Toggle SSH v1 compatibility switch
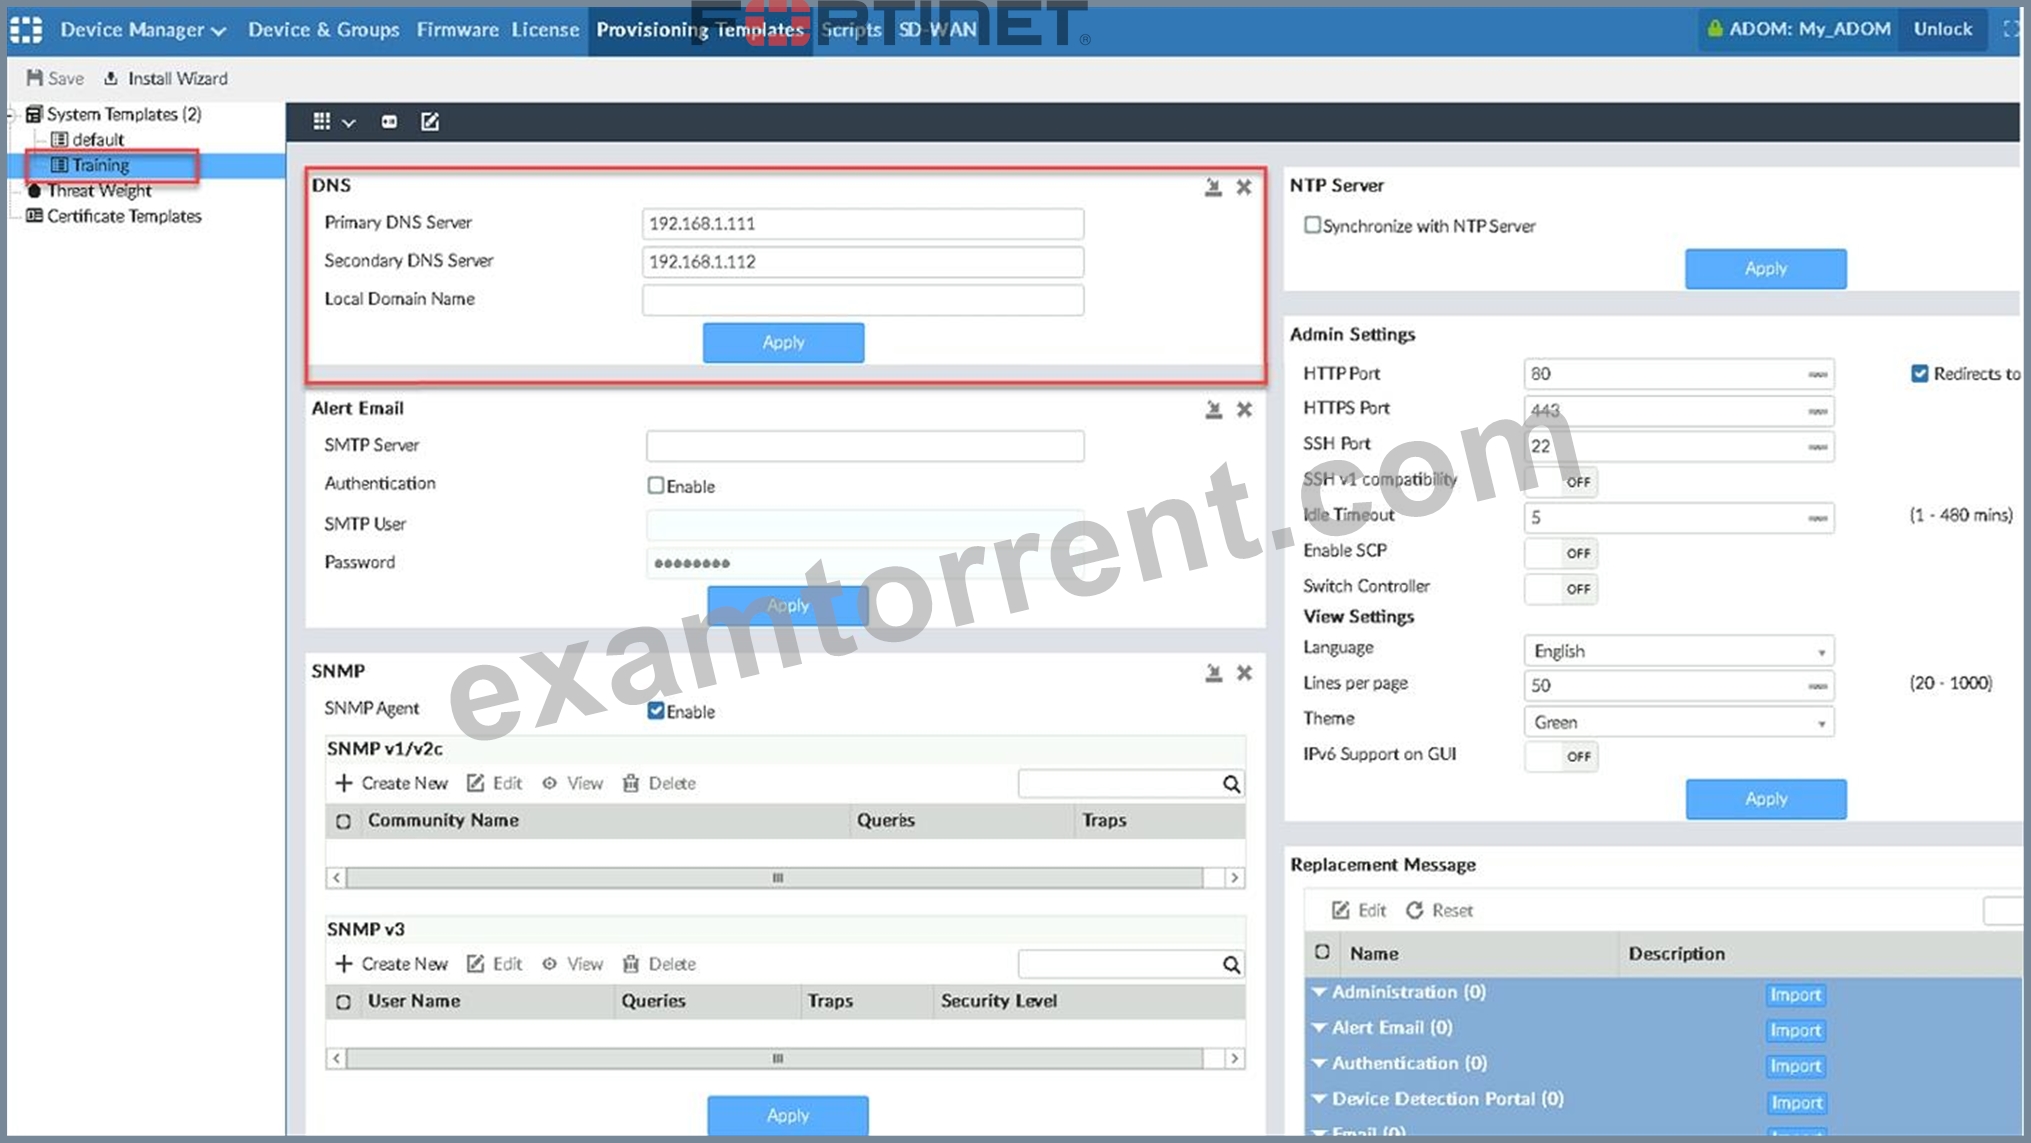 click(1561, 482)
